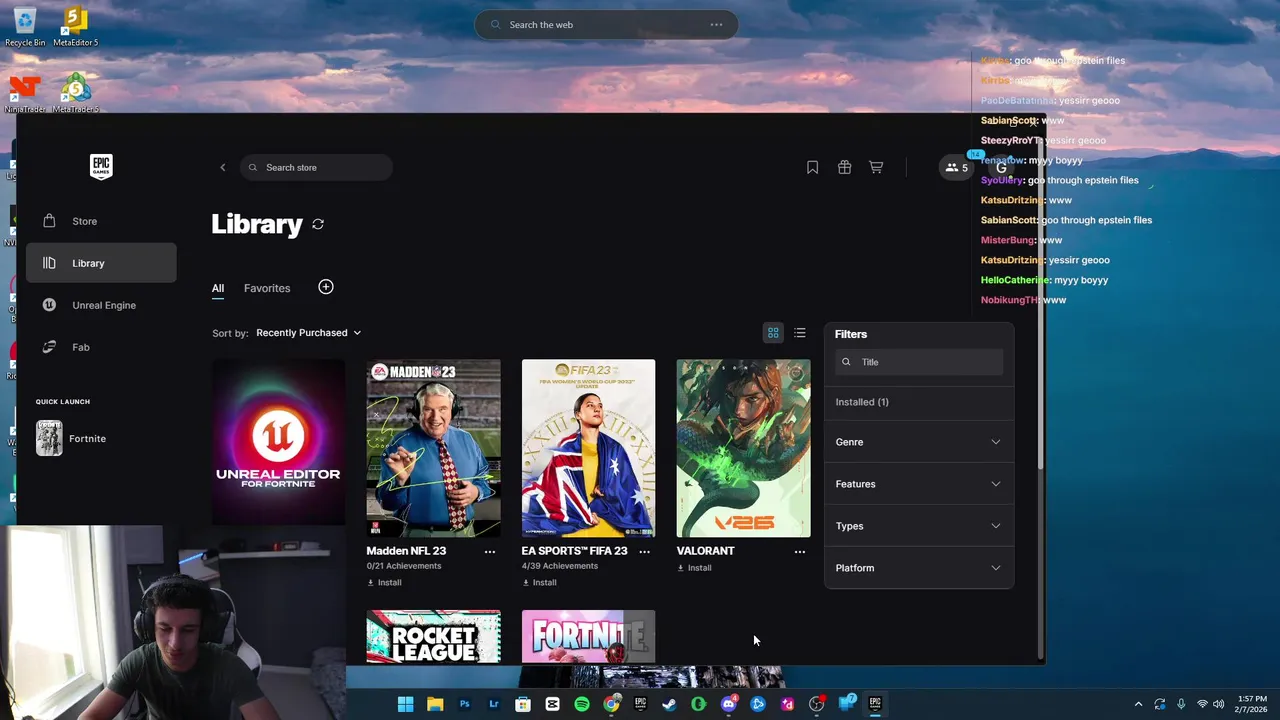Click the Madden NFL 23 title
Screen dimensions: 1280x720
[406, 551]
